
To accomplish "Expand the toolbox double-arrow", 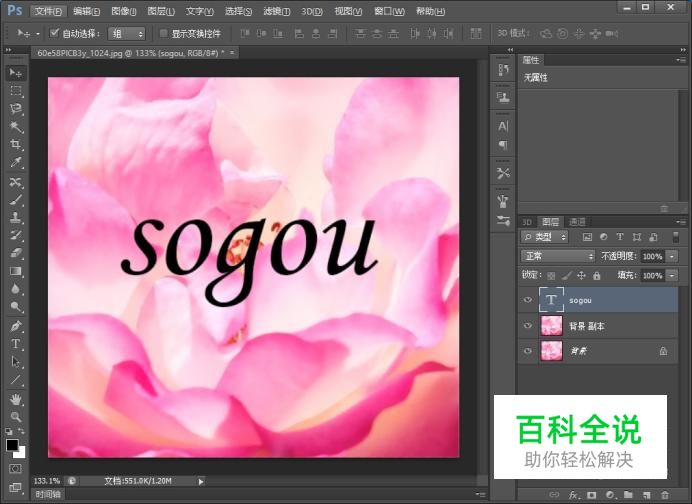I will (8, 50).
